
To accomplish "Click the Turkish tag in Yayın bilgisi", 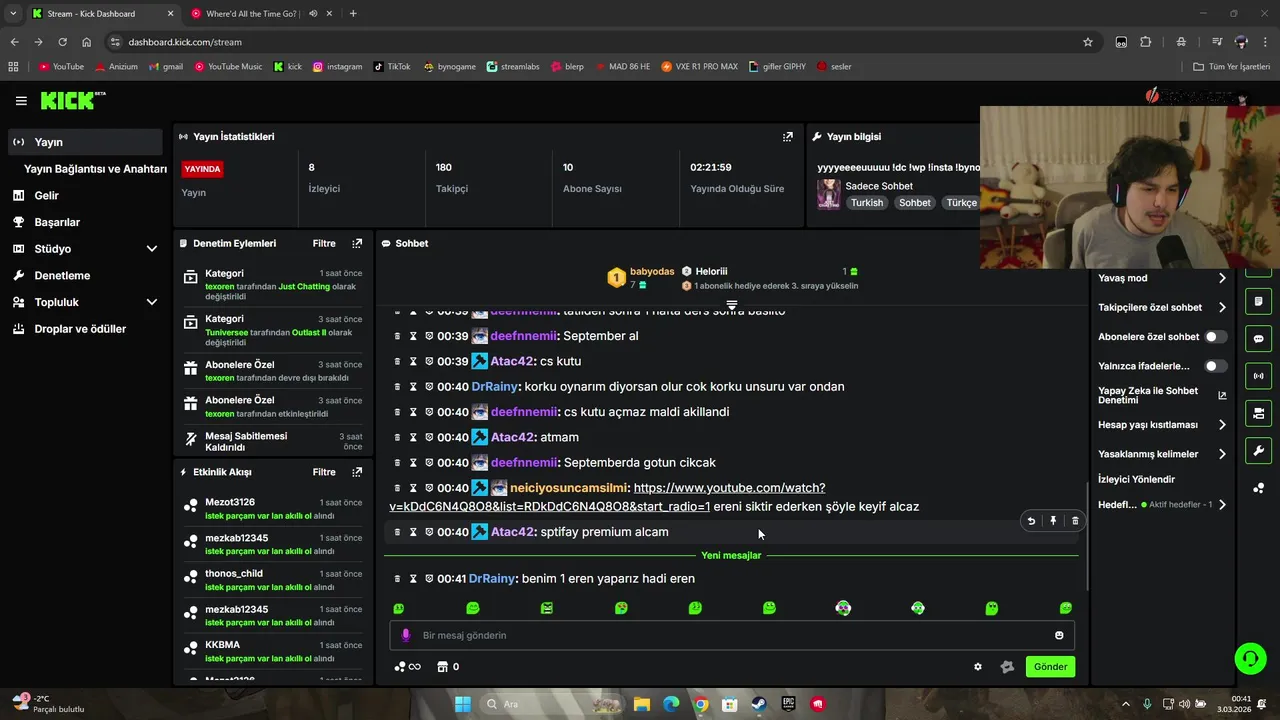I will click(867, 203).
